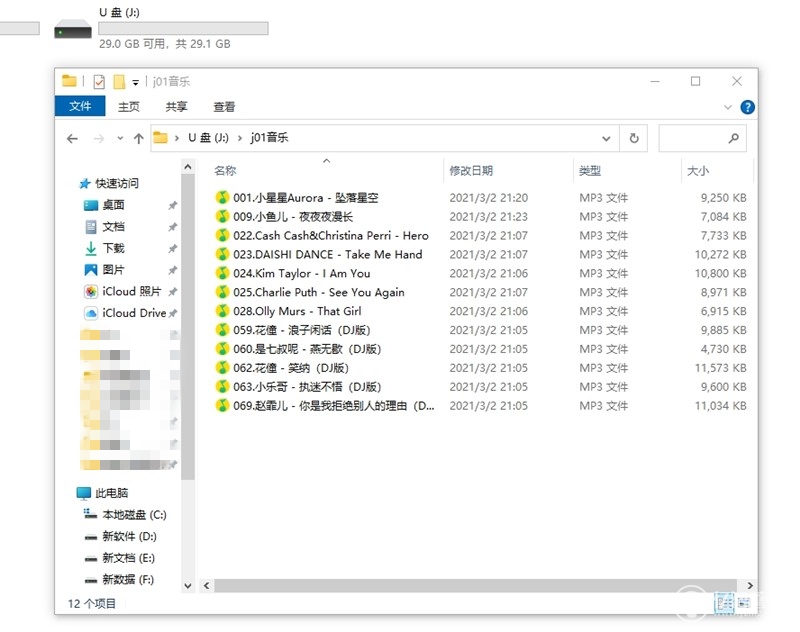
Task: Click the search magnifier icon
Action: [x=734, y=138]
